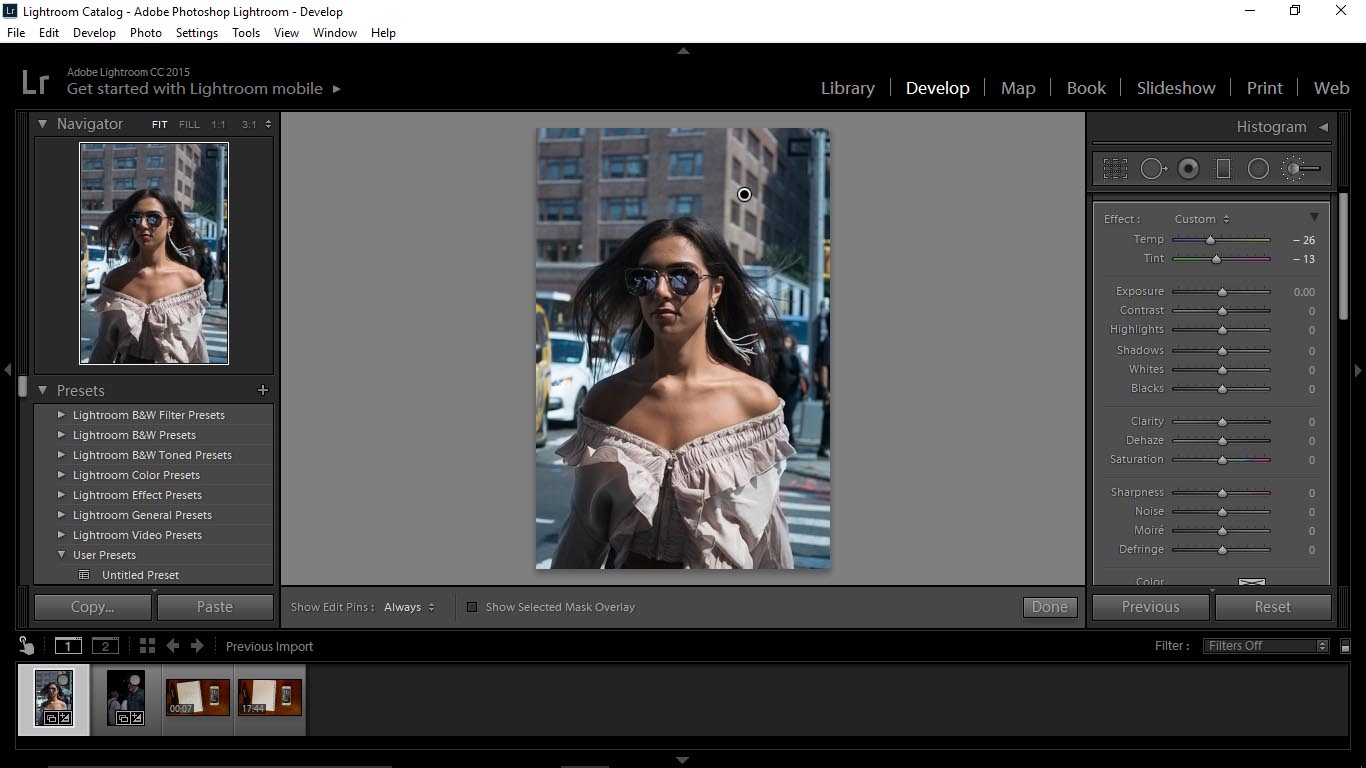Hide filmstrip with bottom center arrow
The image size is (1366, 768).
(x=683, y=760)
